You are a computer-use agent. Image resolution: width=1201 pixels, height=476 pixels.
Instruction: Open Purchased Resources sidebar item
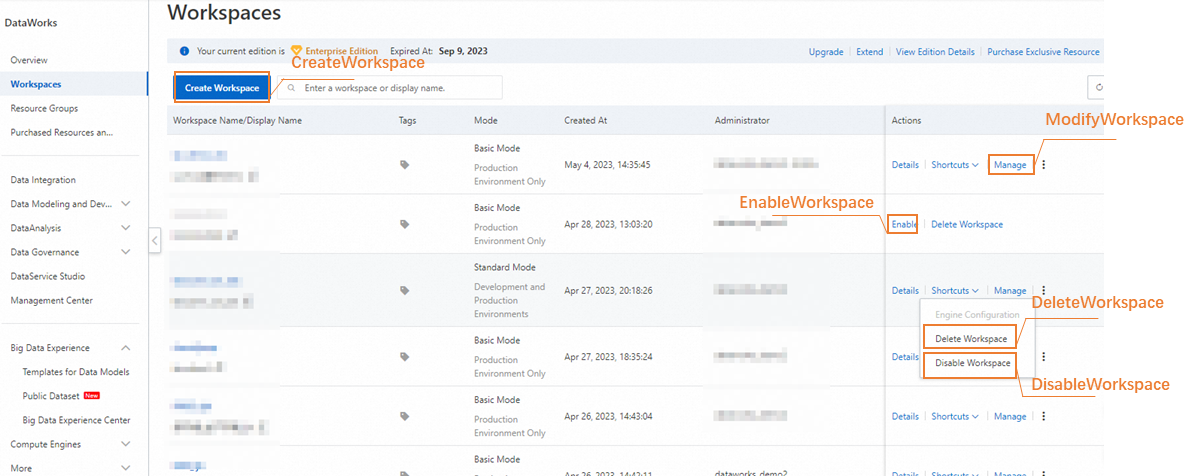(x=62, y=132)
